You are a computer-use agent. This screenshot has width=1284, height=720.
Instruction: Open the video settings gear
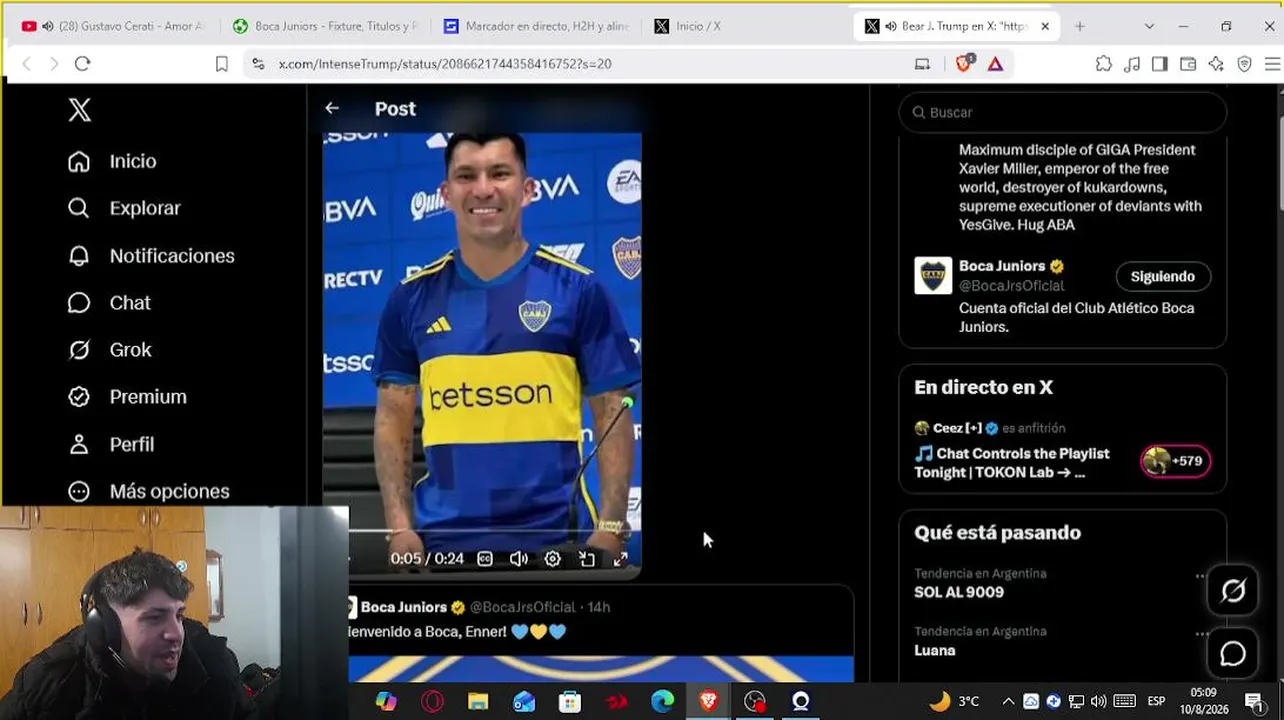(x=552, y=559)
